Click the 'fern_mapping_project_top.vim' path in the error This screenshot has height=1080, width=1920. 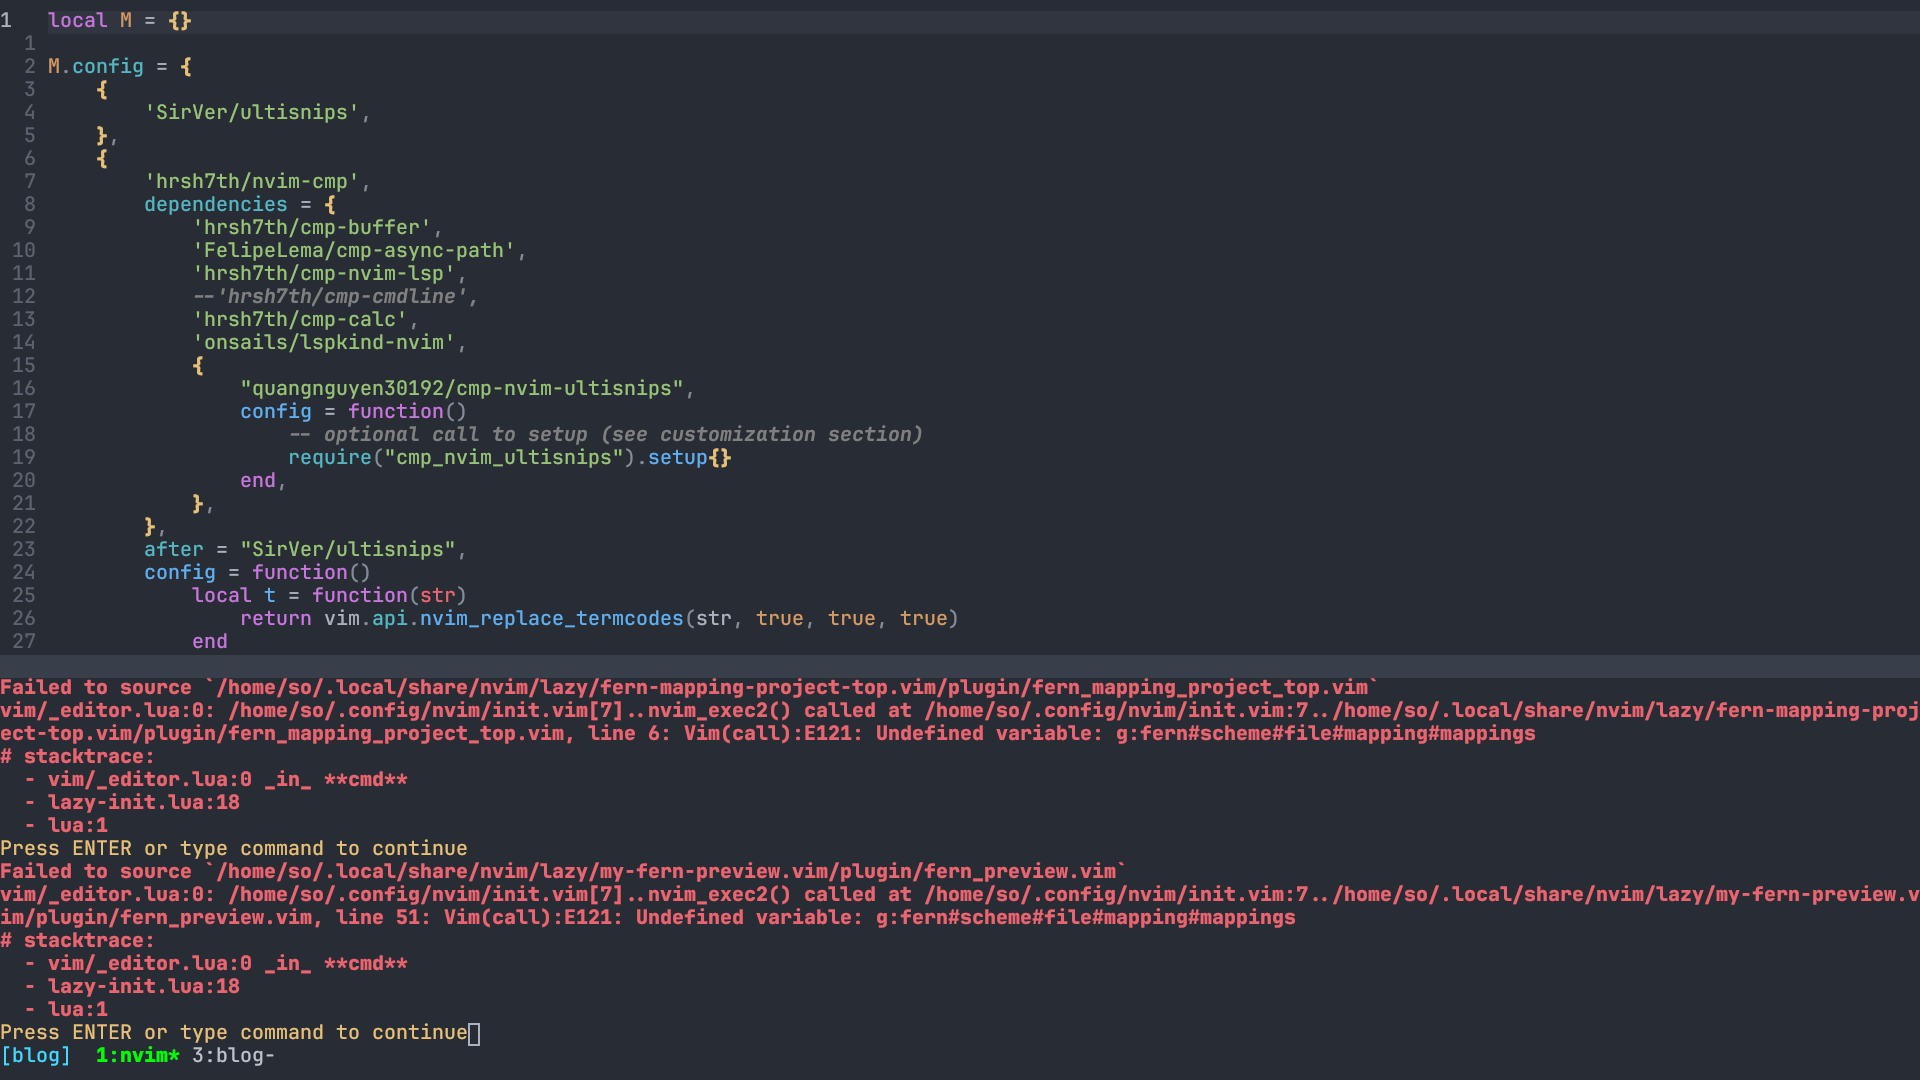click(1200, 687)
